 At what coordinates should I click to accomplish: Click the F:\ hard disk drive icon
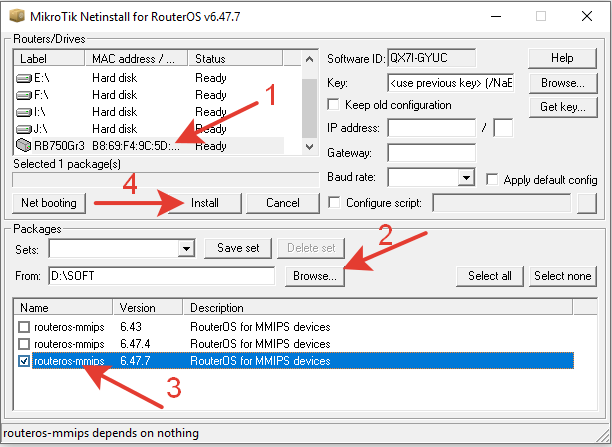pyautogui.click(x=24, y=95)
